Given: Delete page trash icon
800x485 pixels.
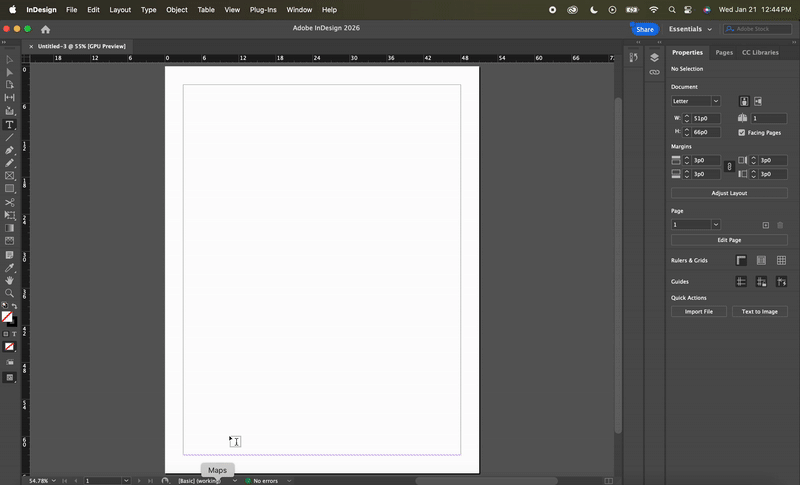Looking at the screenshot, I should [780, 225].
